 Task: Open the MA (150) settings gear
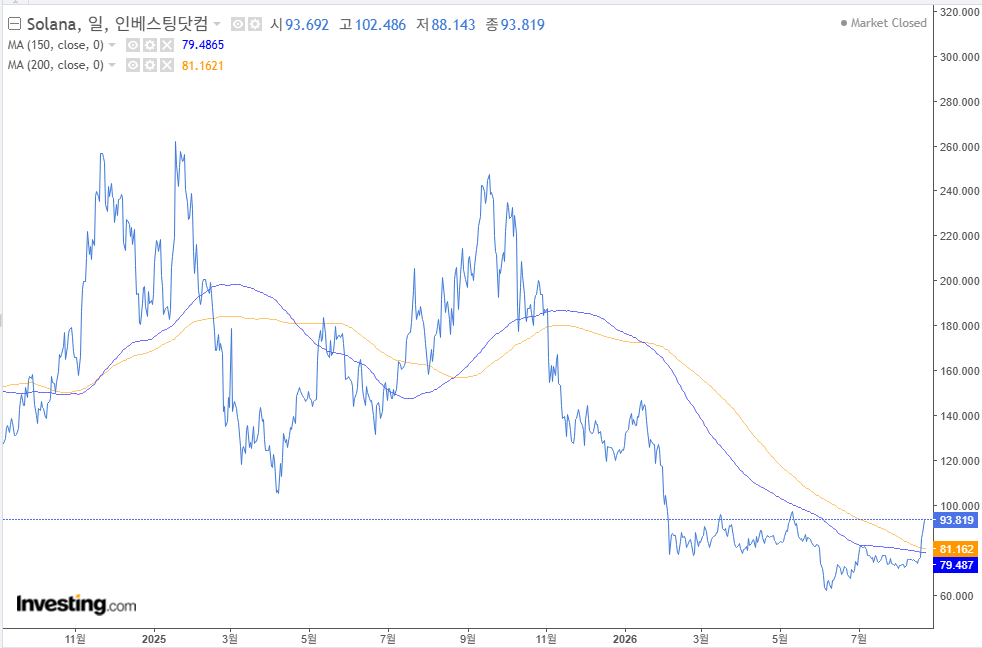(150, 45)
